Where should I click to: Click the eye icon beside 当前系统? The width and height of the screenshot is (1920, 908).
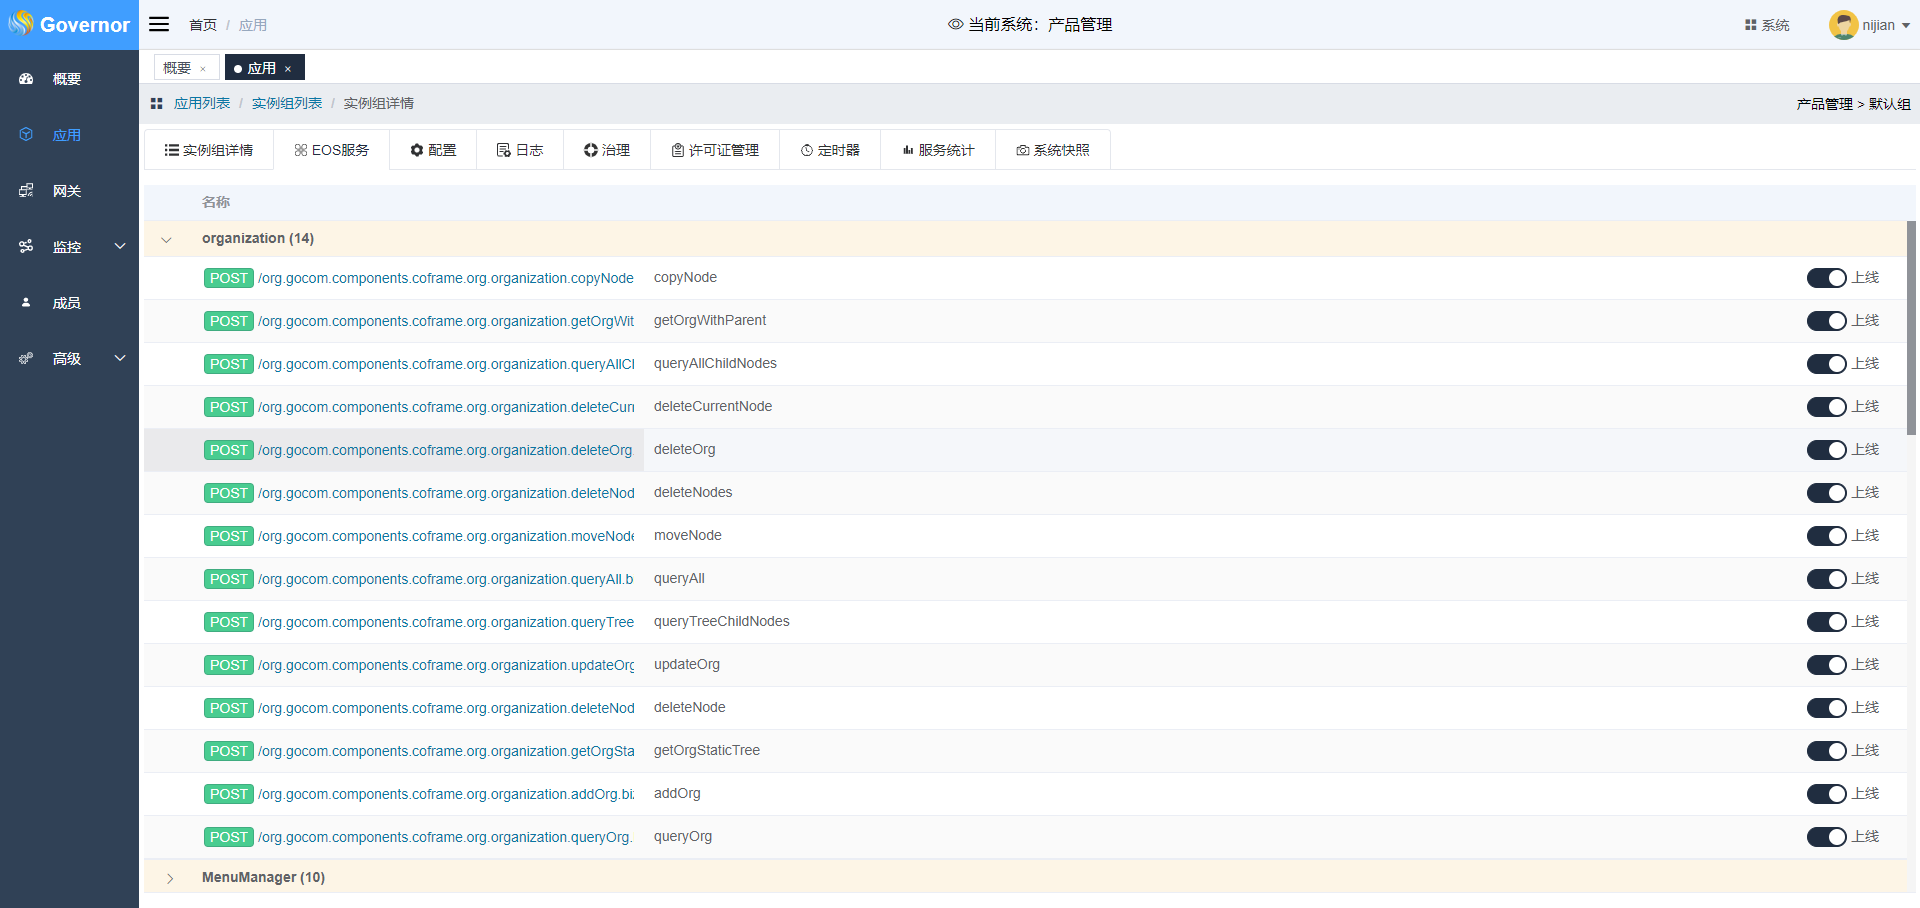955,25
